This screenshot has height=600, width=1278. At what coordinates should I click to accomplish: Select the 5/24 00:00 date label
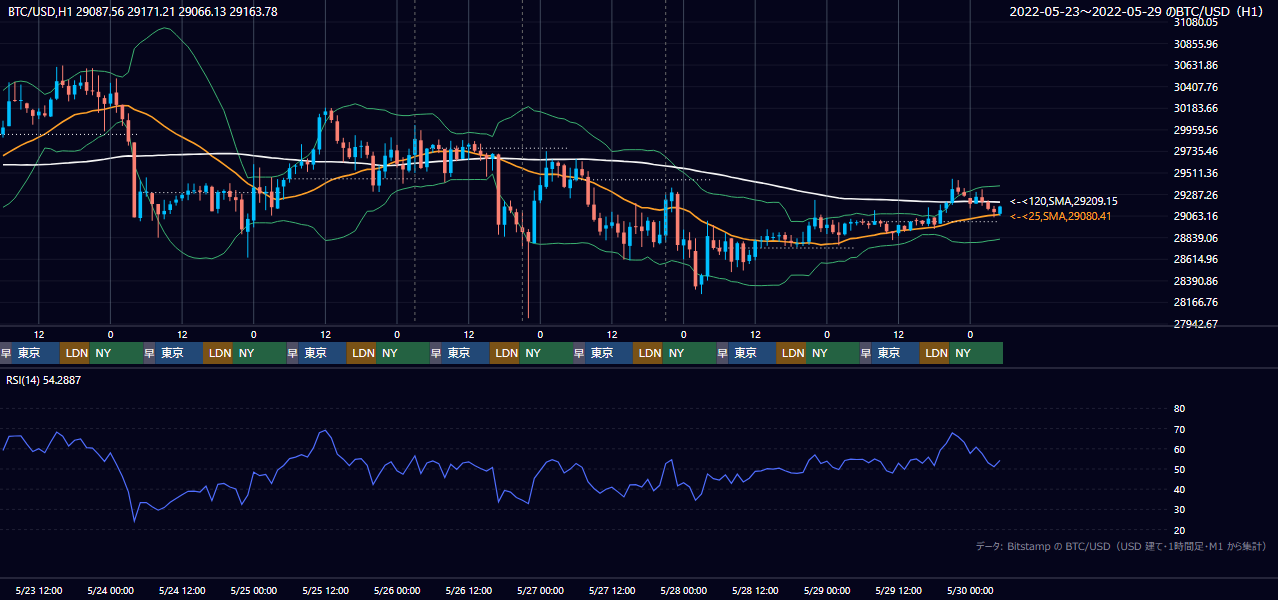pos(110,591)
